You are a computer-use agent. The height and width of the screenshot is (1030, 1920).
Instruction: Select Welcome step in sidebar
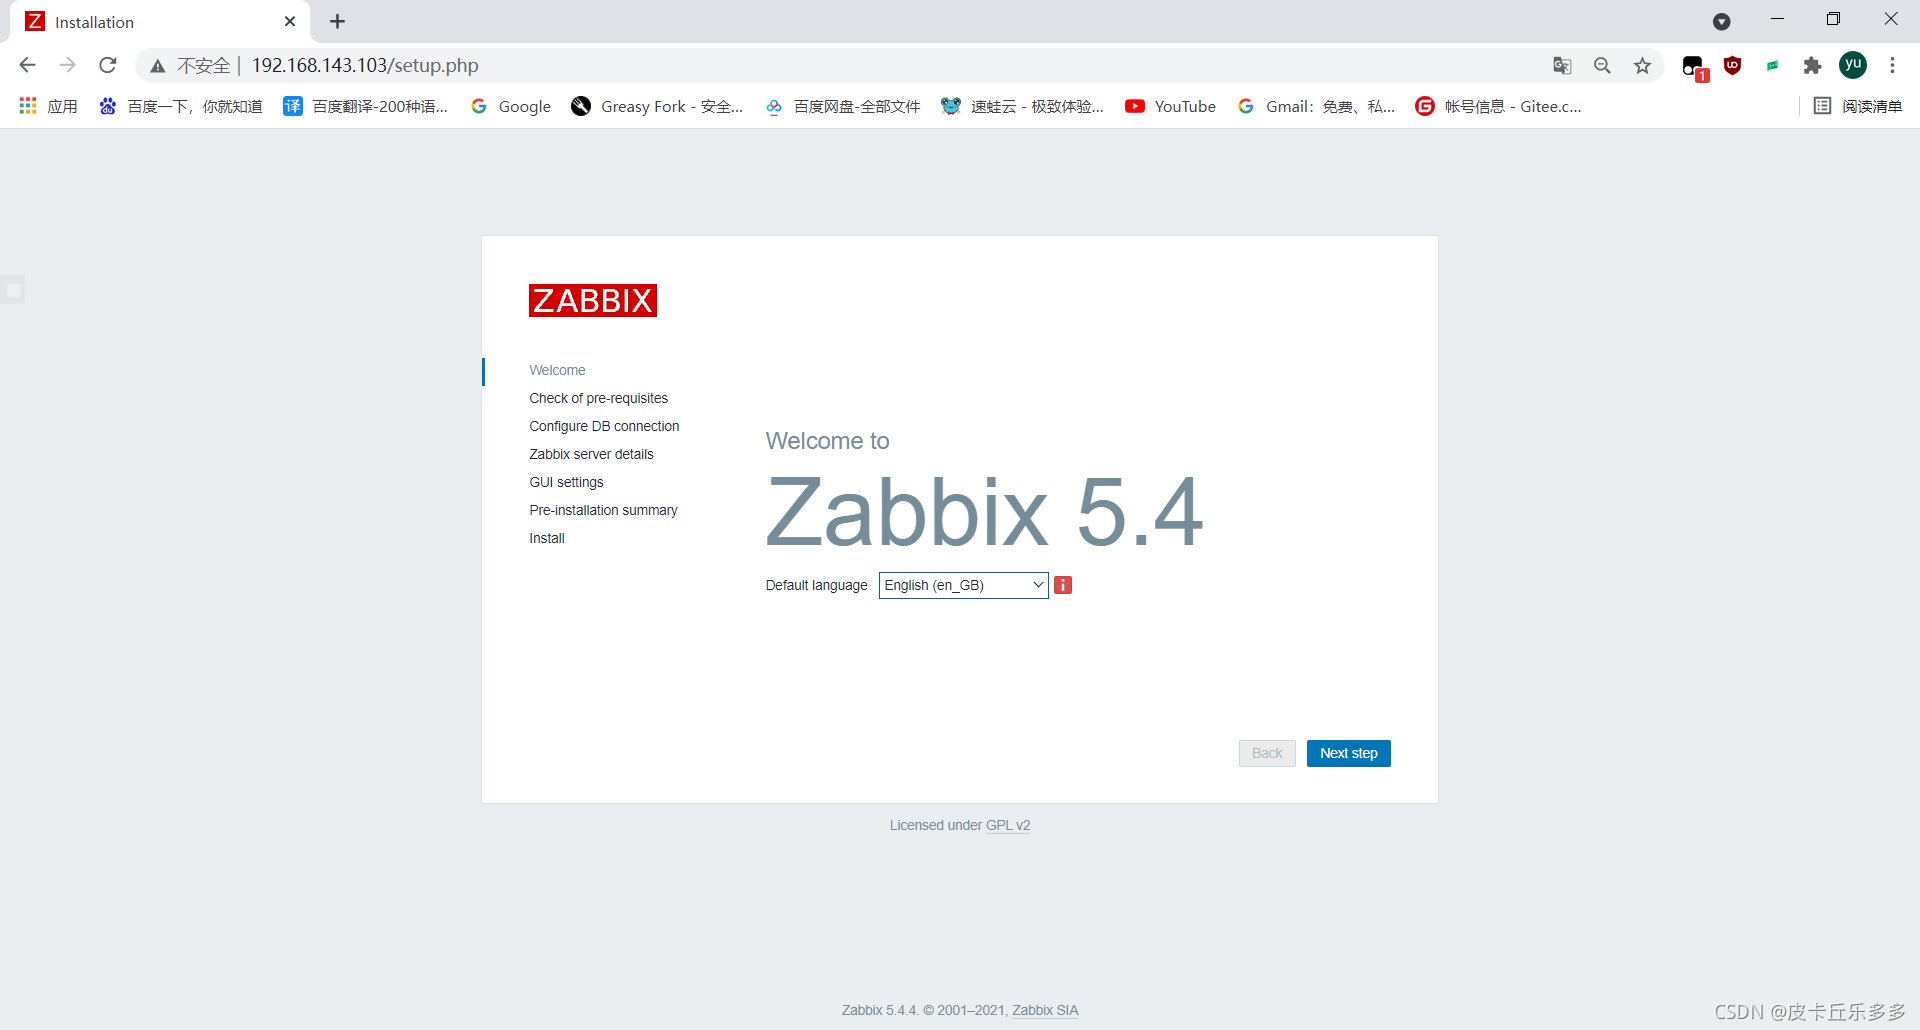pos(557,370)
